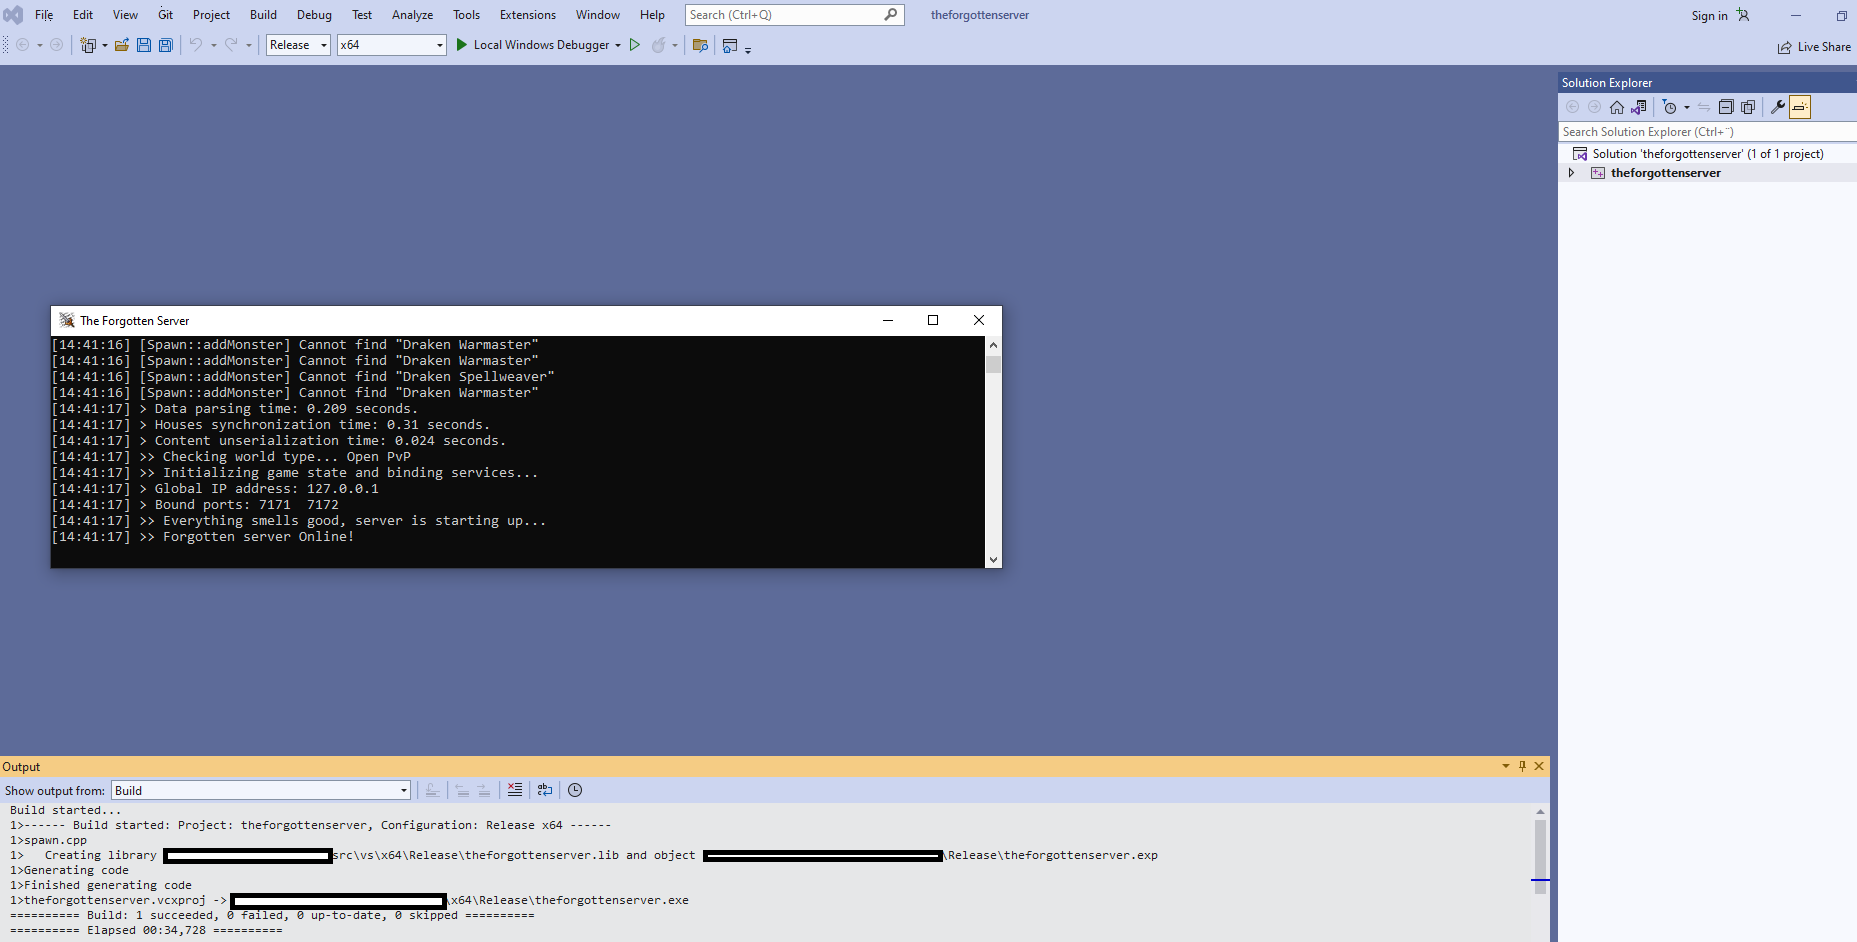Open the New Project icon dropdown arrow
This screenshot has height=942, width=1857.
pos(105,45)
